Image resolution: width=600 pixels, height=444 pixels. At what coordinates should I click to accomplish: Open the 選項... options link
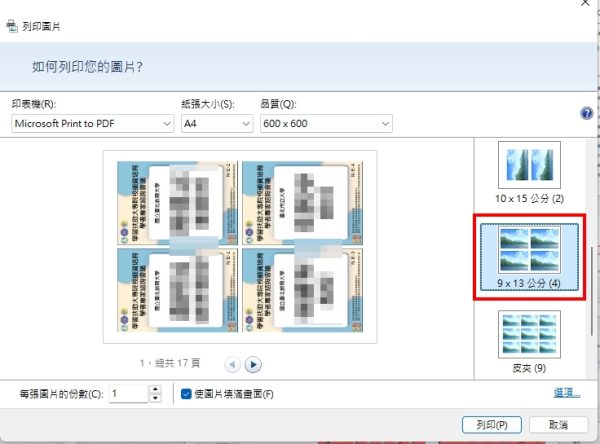click(566, 393)
